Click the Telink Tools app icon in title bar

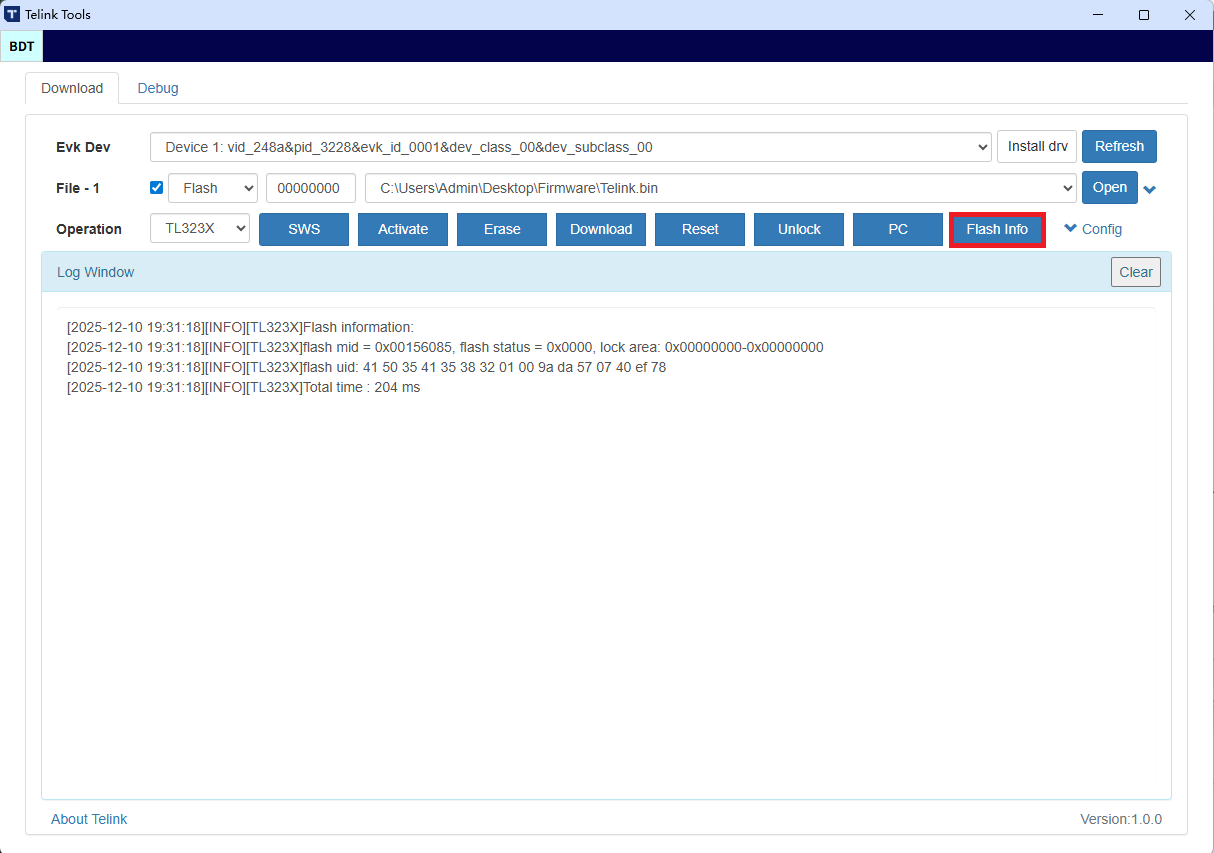12,15
